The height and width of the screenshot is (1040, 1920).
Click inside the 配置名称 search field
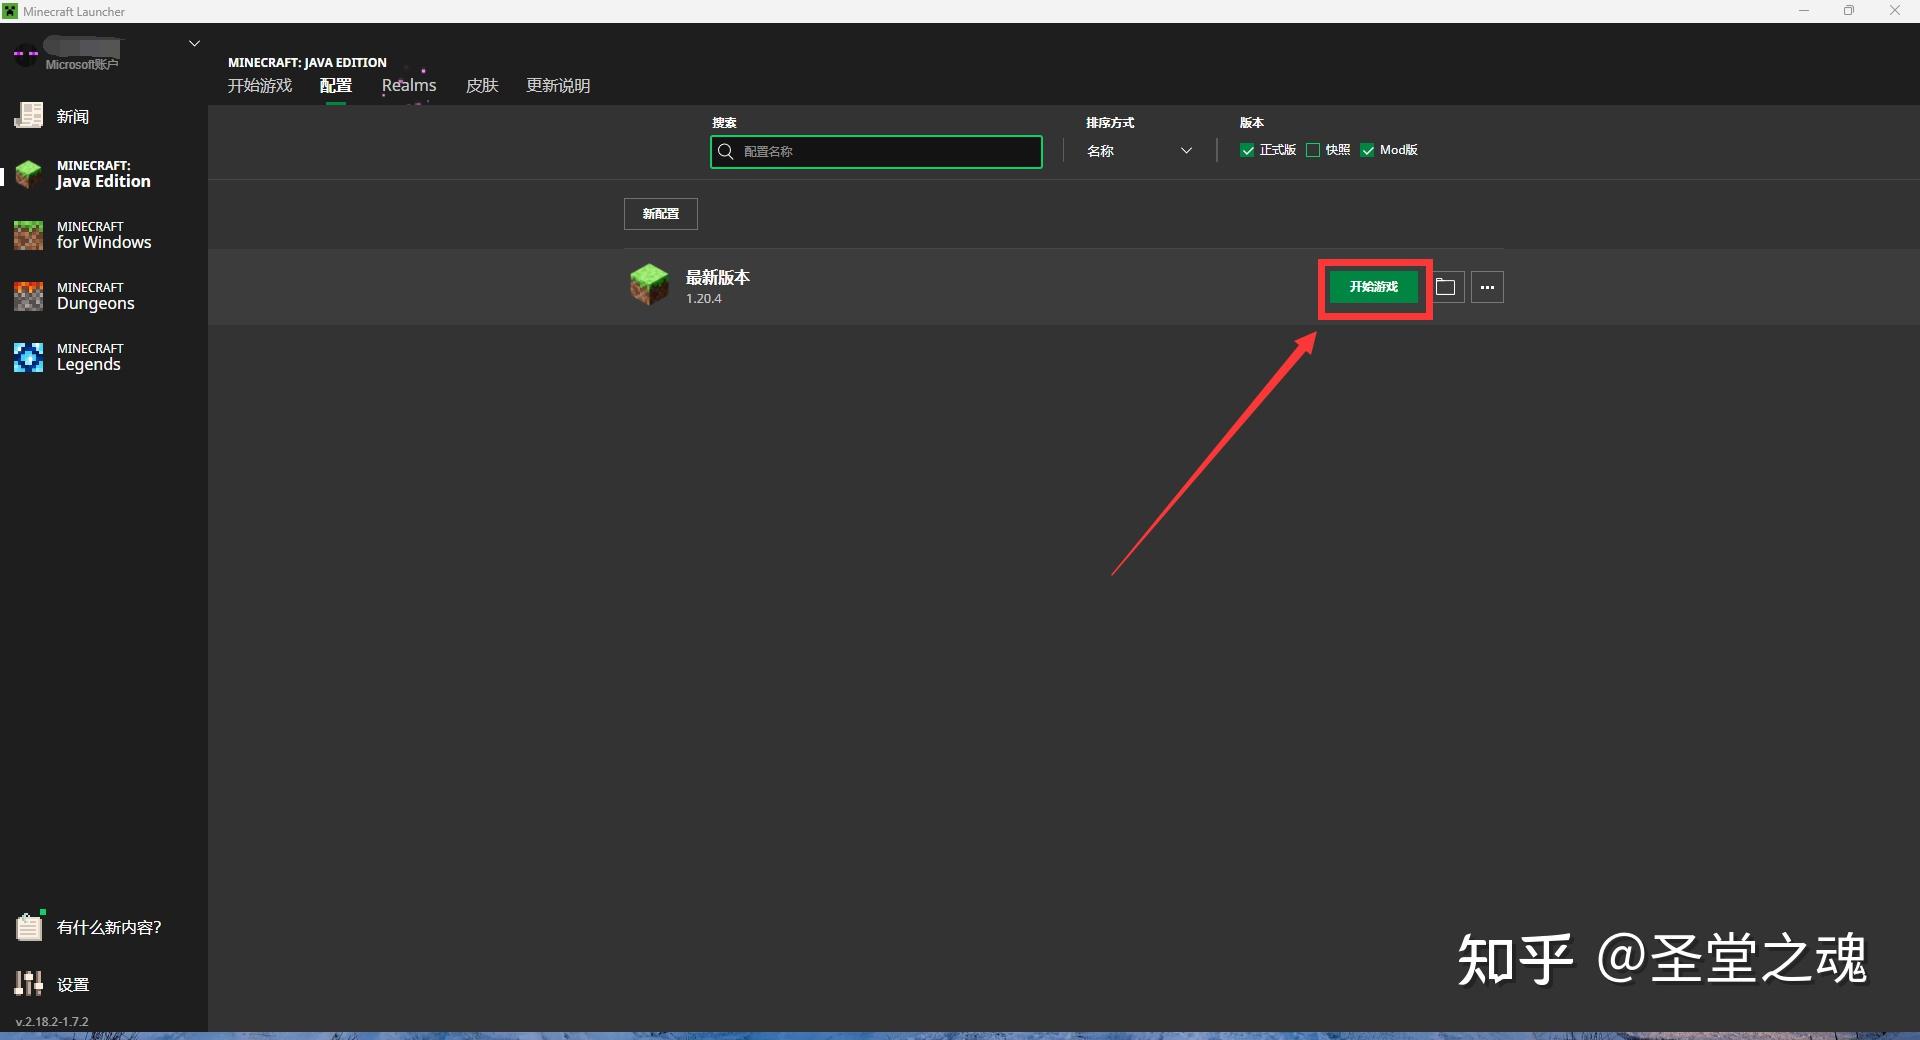(x=876, y=151)
